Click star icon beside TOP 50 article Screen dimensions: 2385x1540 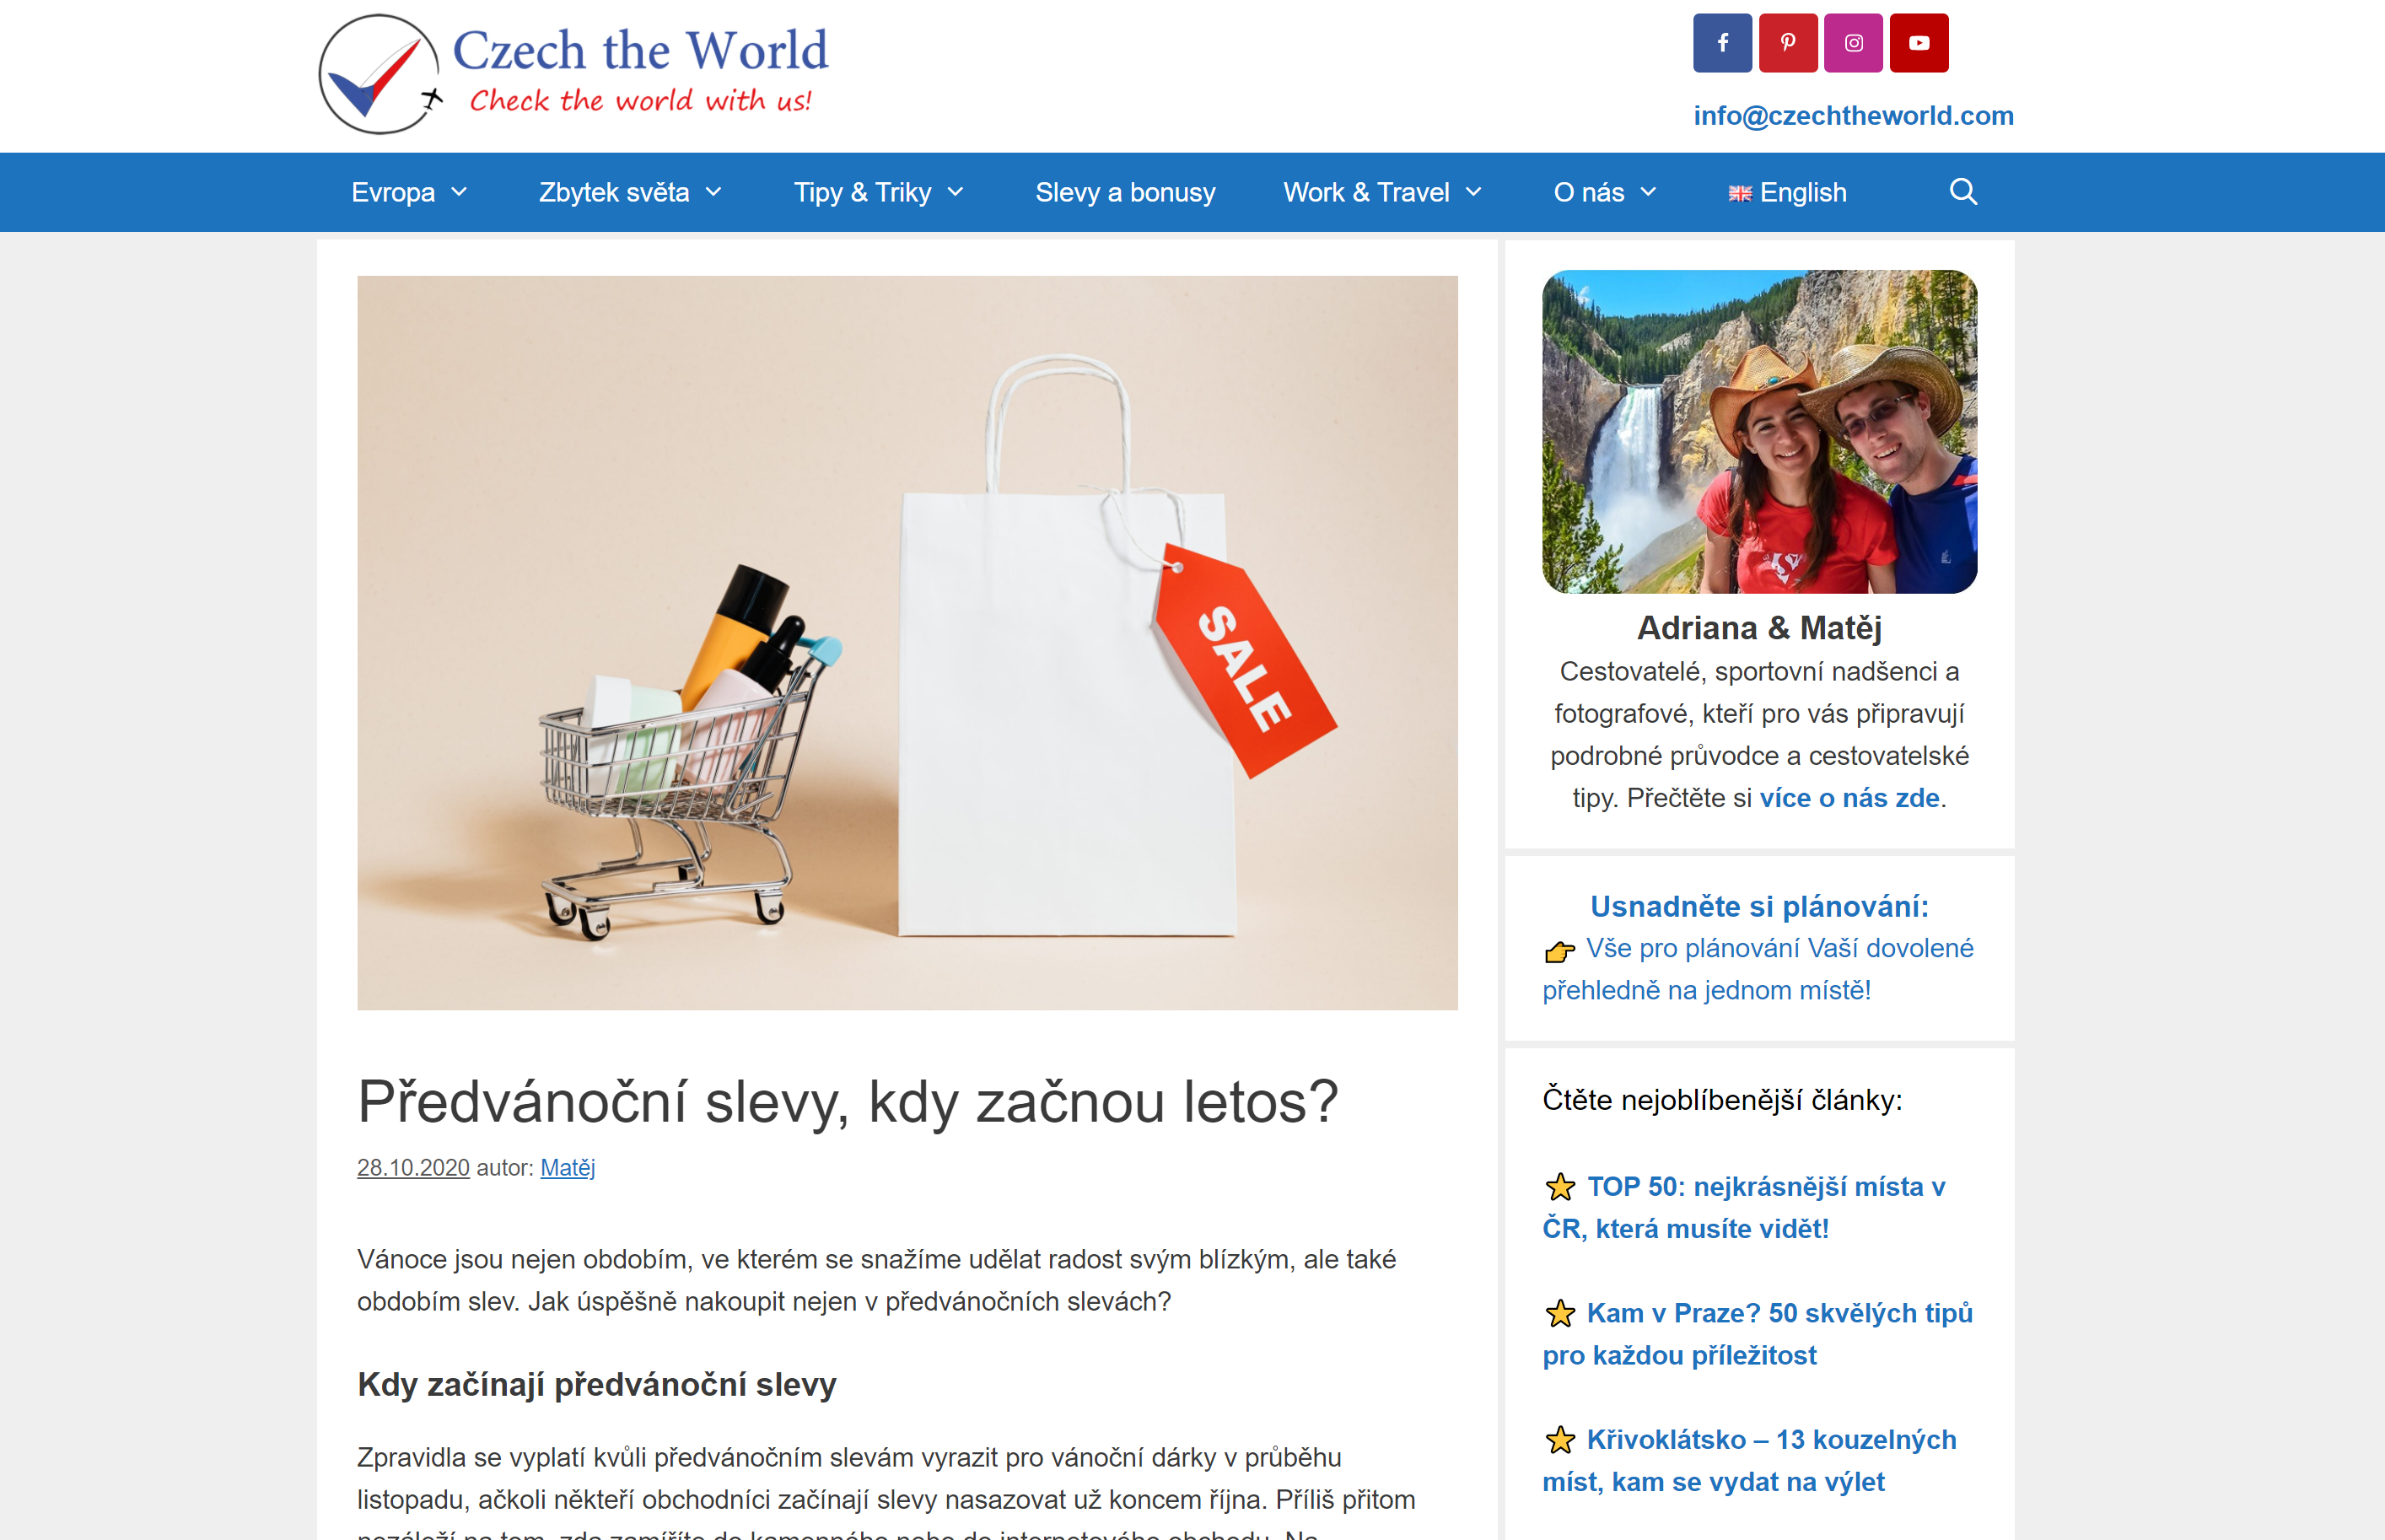(x=1560, y=1187)
